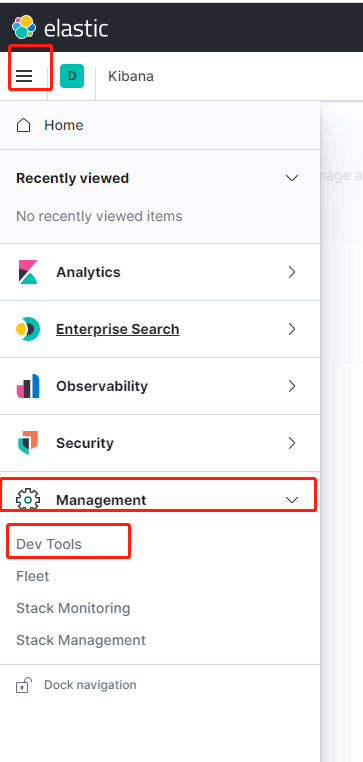Image resolution: width=363 pixels, height=762 pixels.
Task: Click the Enterprise Search icon
Action: tap(28, 329)
